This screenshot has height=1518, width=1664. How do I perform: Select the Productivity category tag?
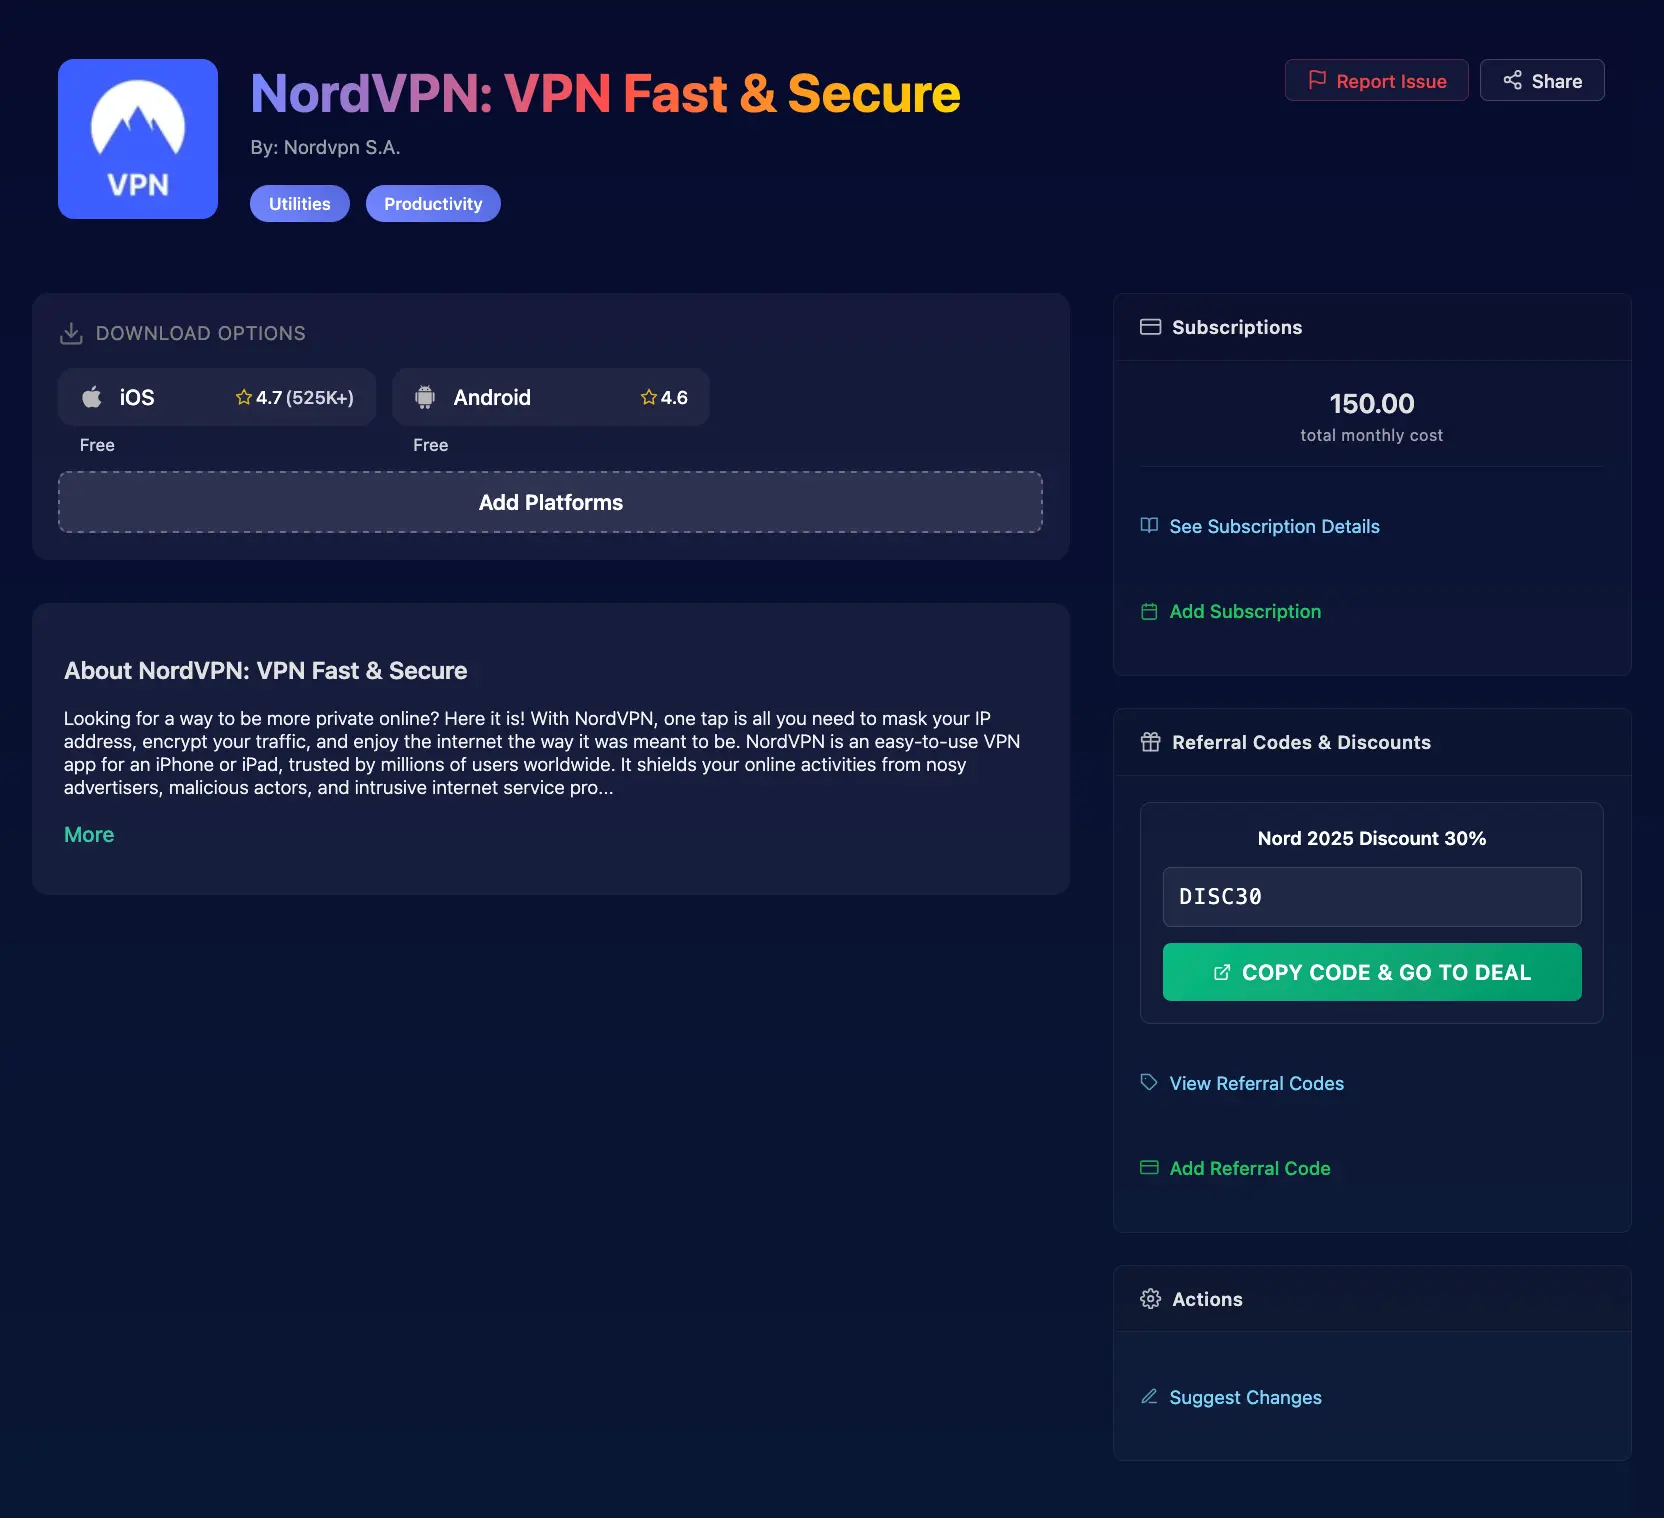pyautogui.click(x=433, y=204)
